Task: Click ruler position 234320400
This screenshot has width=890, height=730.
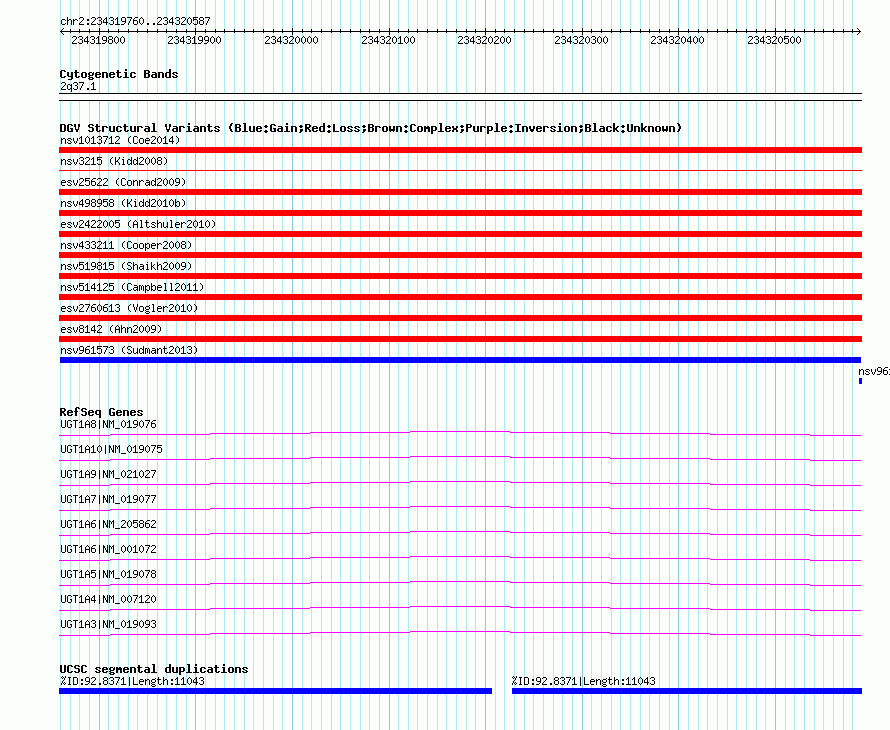Action: (x=677, y=40)
